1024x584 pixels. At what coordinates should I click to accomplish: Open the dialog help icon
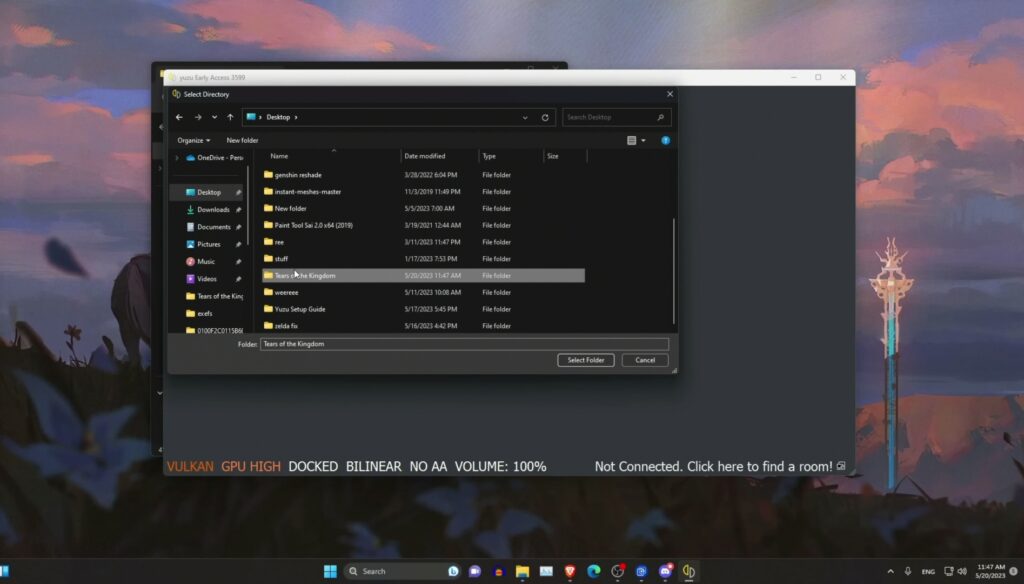[x=665, y=140]
